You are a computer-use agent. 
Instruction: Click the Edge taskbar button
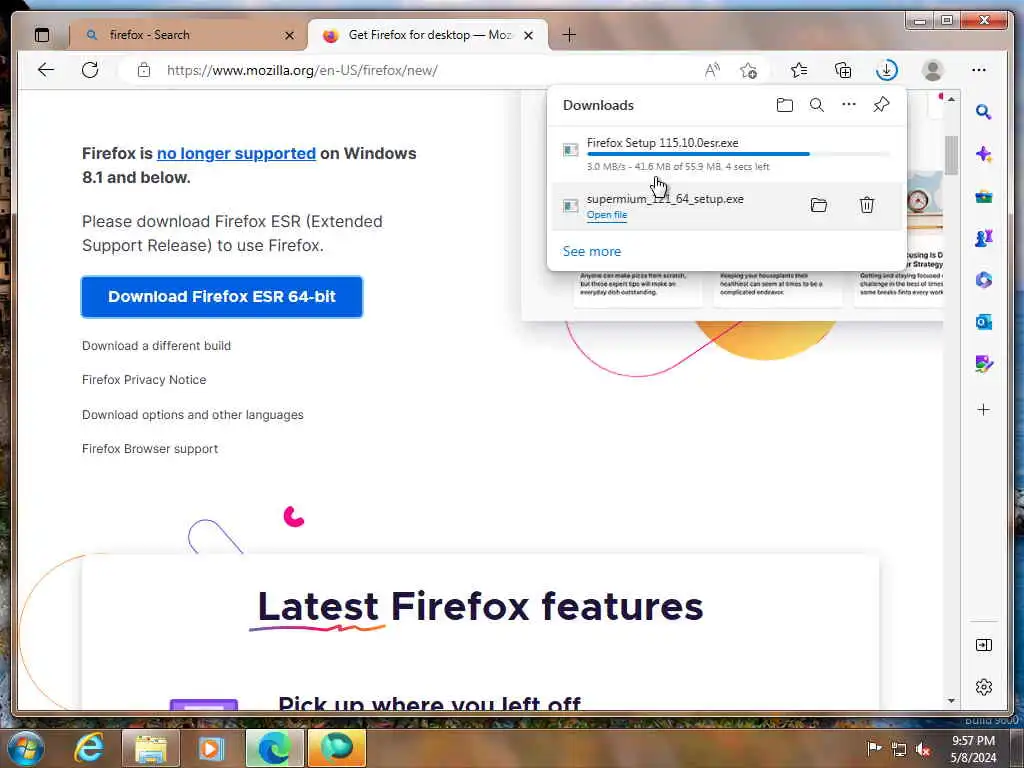tap(274, 748)
